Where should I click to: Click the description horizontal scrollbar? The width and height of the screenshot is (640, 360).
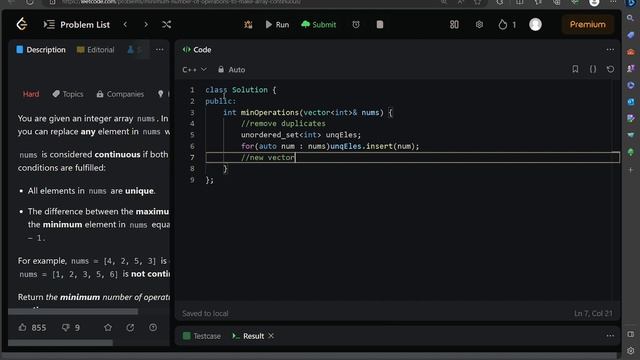click(x=73, y=311)
